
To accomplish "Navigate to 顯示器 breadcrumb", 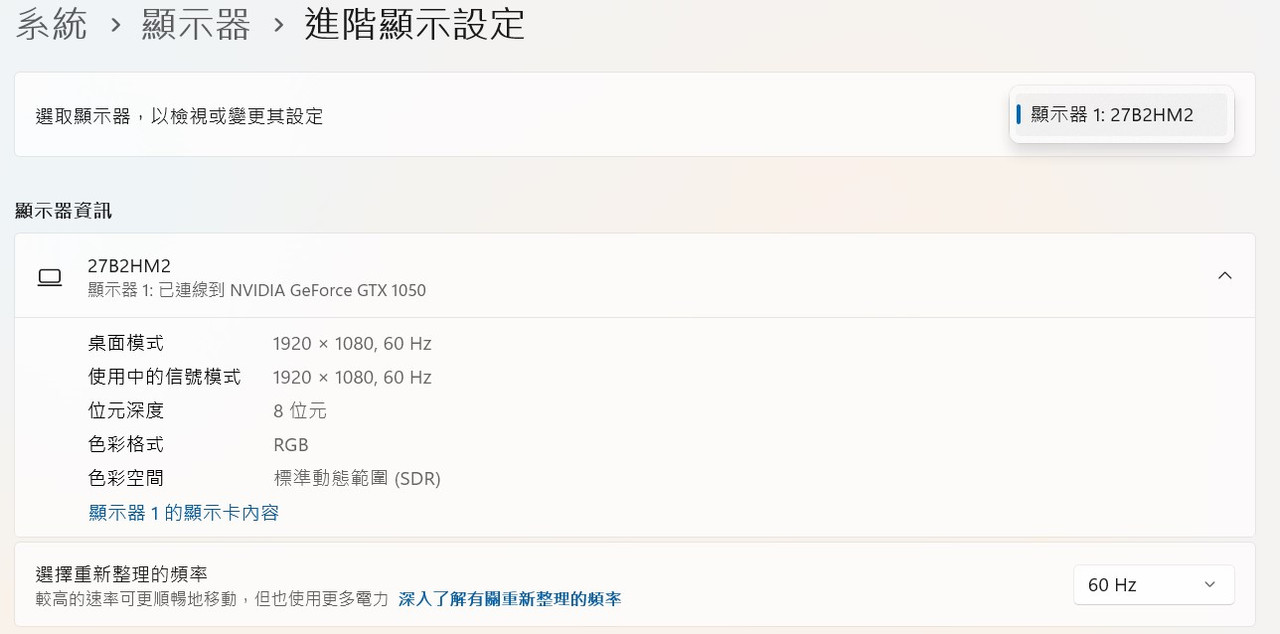I will (196, 25).
